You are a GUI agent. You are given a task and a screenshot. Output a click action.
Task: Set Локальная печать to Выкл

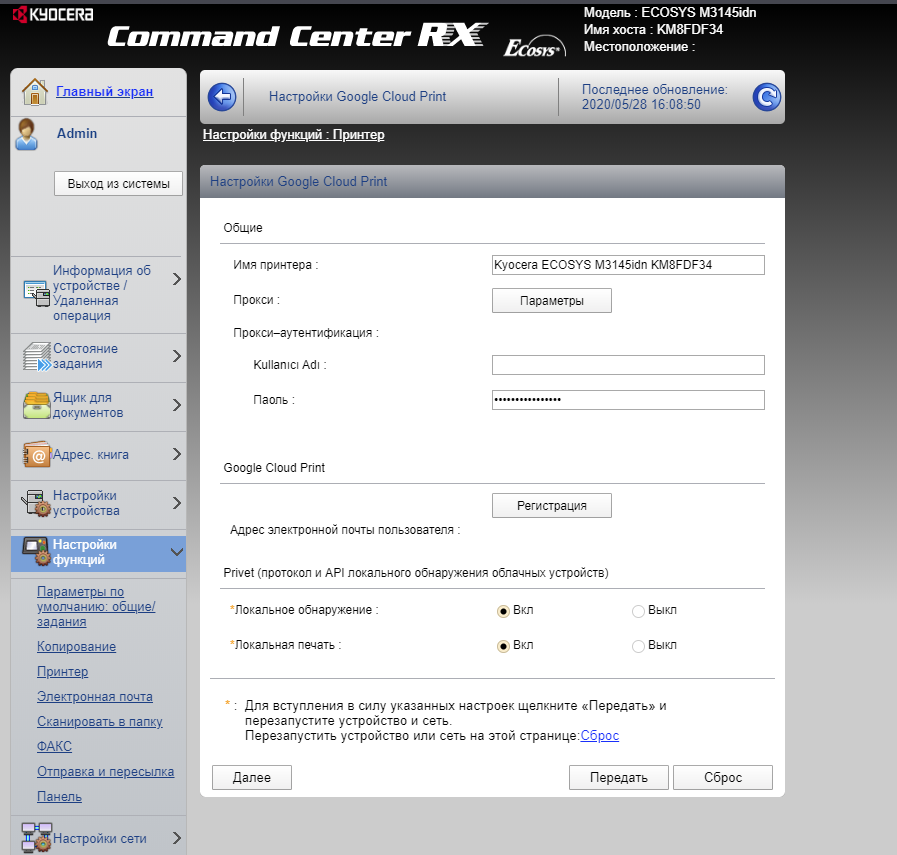click(x=638, y=646)
